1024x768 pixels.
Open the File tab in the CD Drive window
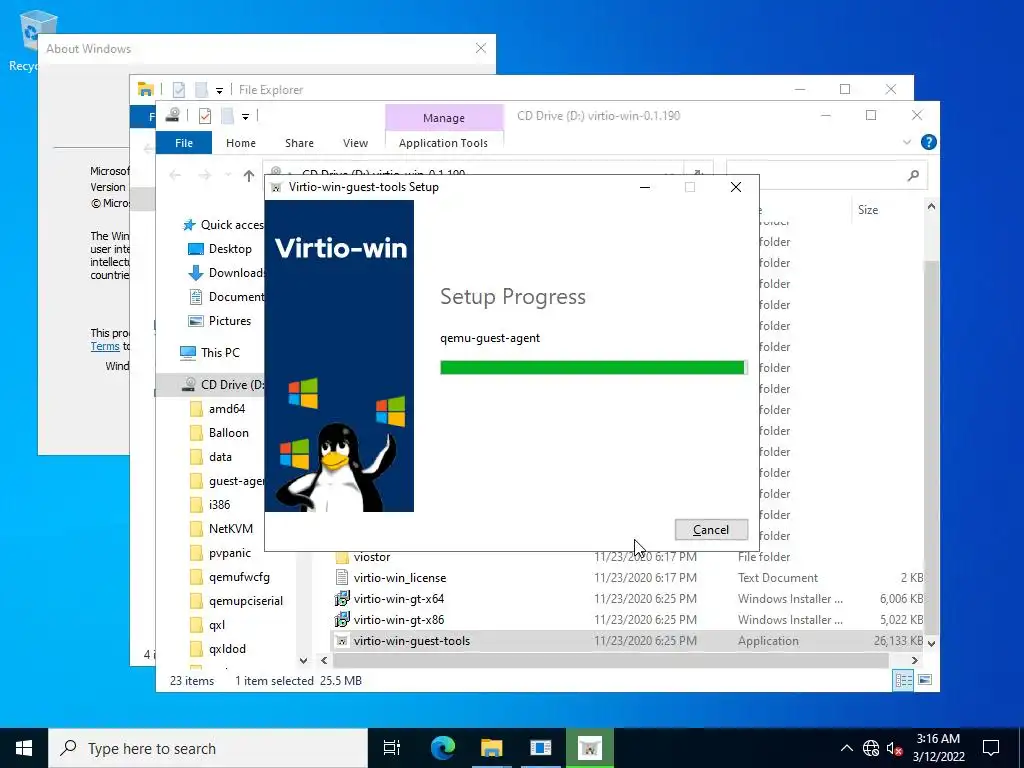click(184, 142)
